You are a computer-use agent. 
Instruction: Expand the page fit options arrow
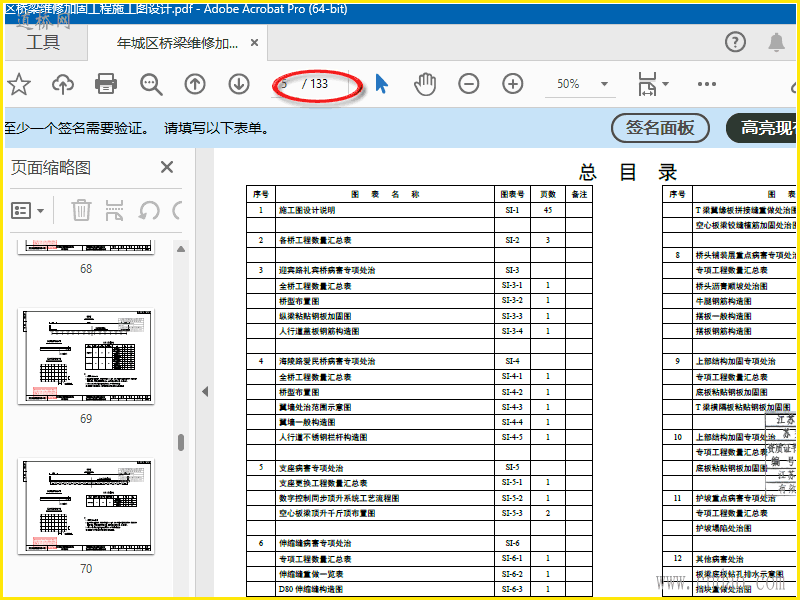[x=665, y=84]
